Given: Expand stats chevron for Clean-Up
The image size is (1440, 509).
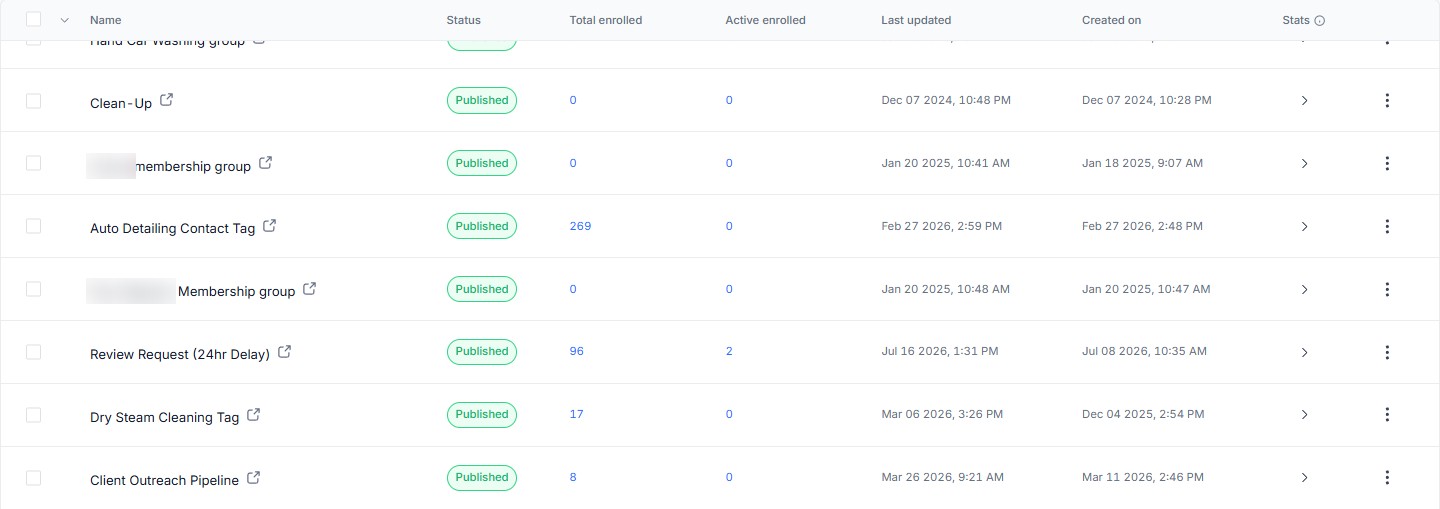Looking at the screenshot, I should point(1304,101).
